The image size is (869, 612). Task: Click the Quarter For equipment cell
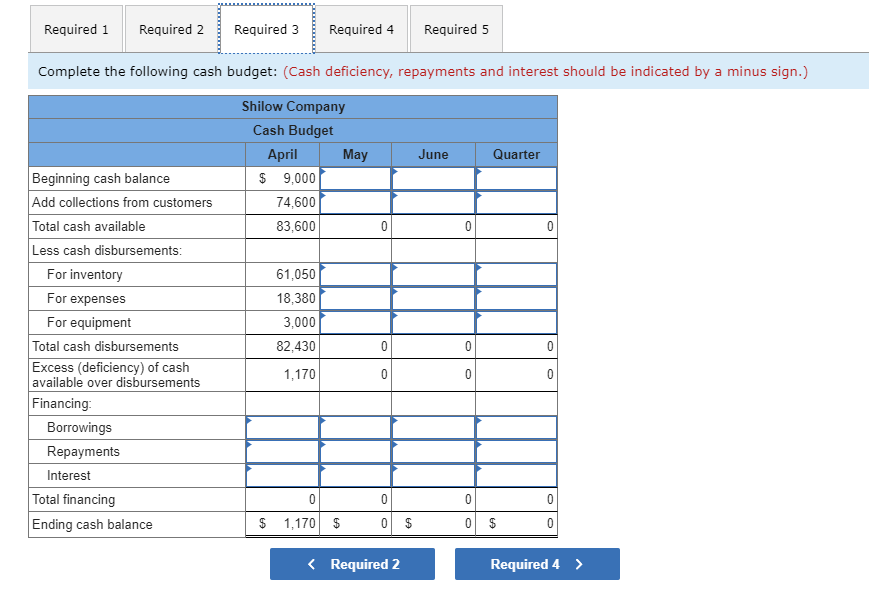[x=516, y=322]
